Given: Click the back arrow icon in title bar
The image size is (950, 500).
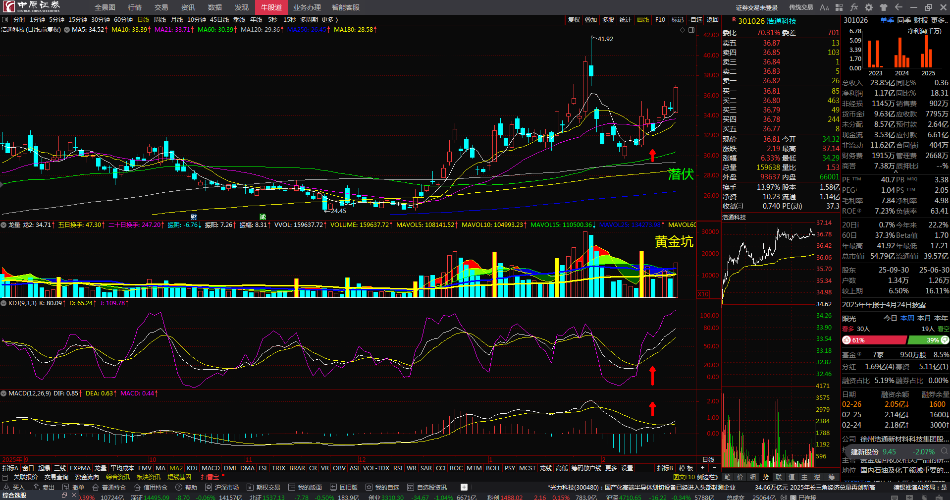Looking at the screenshot, I should coord(898,7).
